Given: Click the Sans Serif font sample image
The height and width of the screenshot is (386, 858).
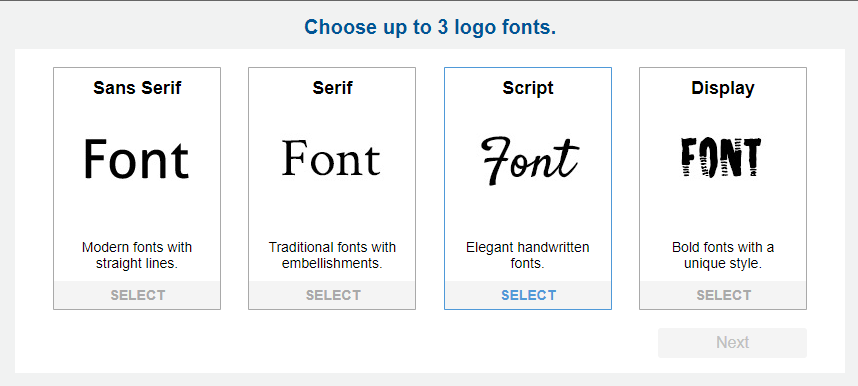Looking at the screenshot, I should 136,158.
